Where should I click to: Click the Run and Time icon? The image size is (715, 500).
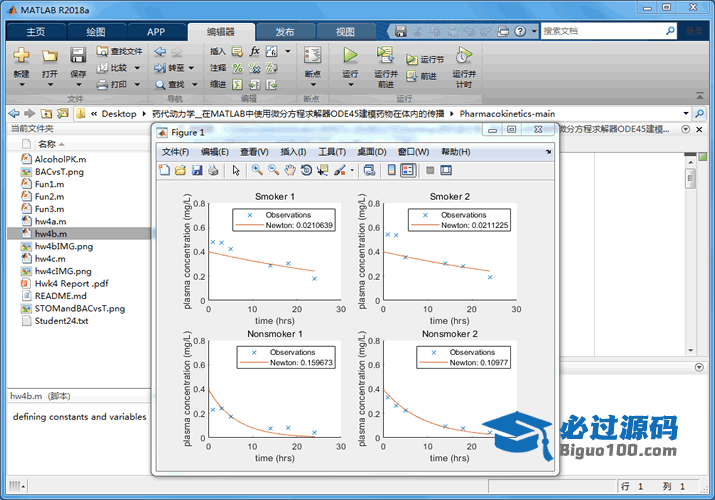463,55
